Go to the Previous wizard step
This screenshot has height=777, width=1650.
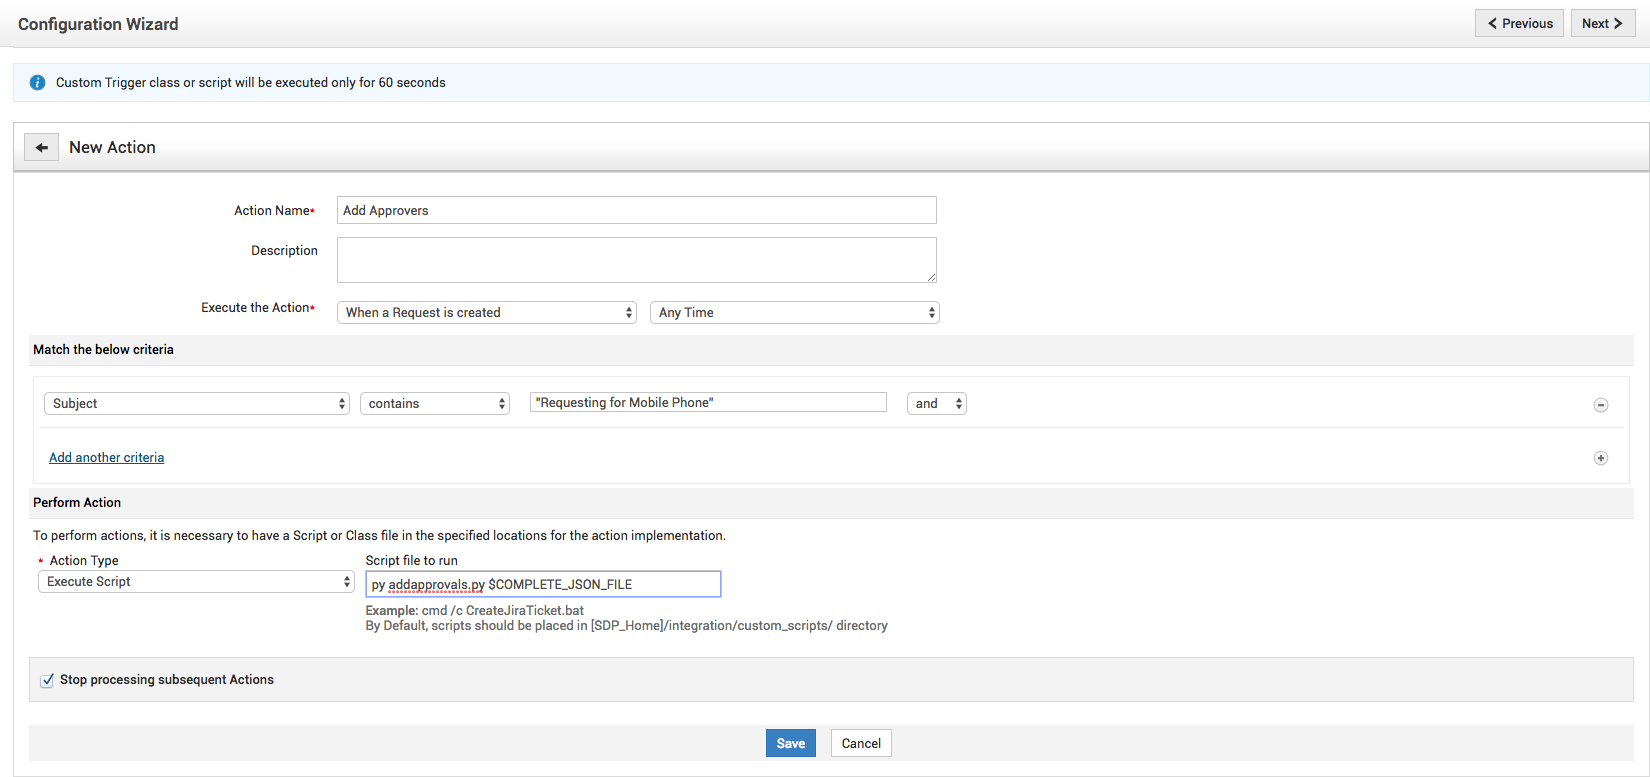coord(1519,23)
